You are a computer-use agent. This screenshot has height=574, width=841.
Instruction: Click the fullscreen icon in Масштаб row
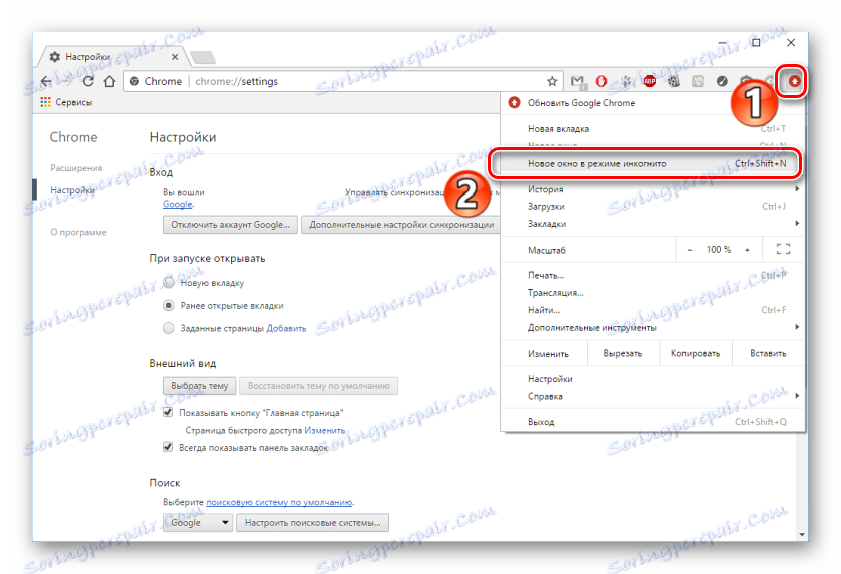point(783,249)
